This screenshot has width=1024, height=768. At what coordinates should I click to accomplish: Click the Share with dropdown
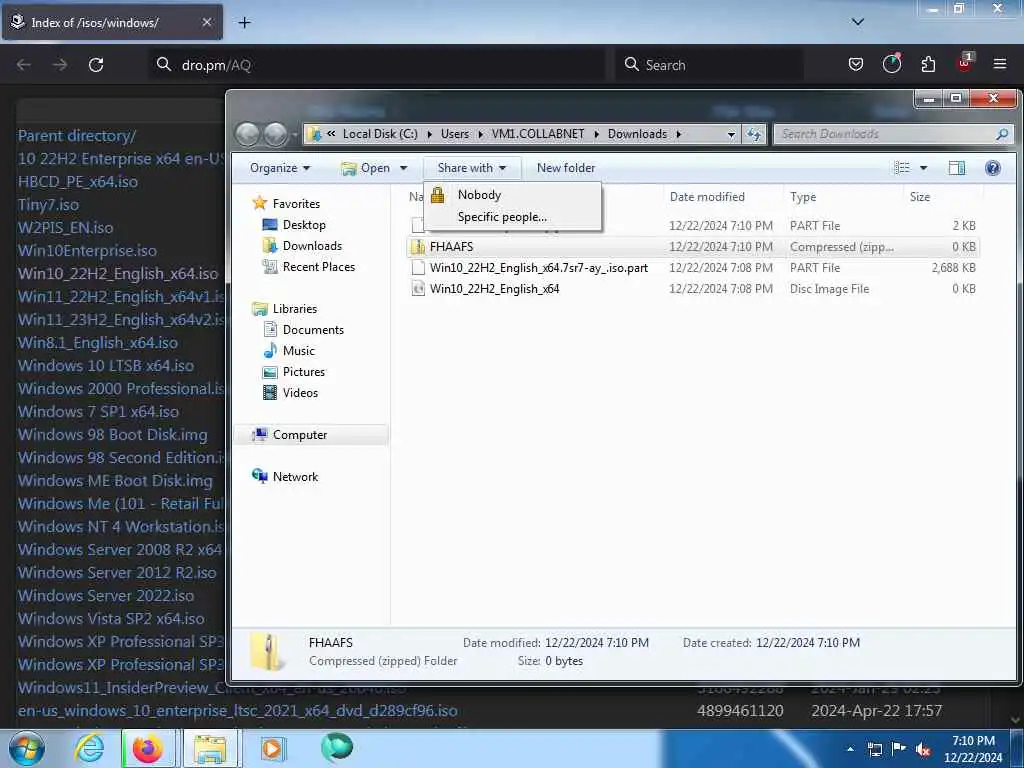pos(472,168)
